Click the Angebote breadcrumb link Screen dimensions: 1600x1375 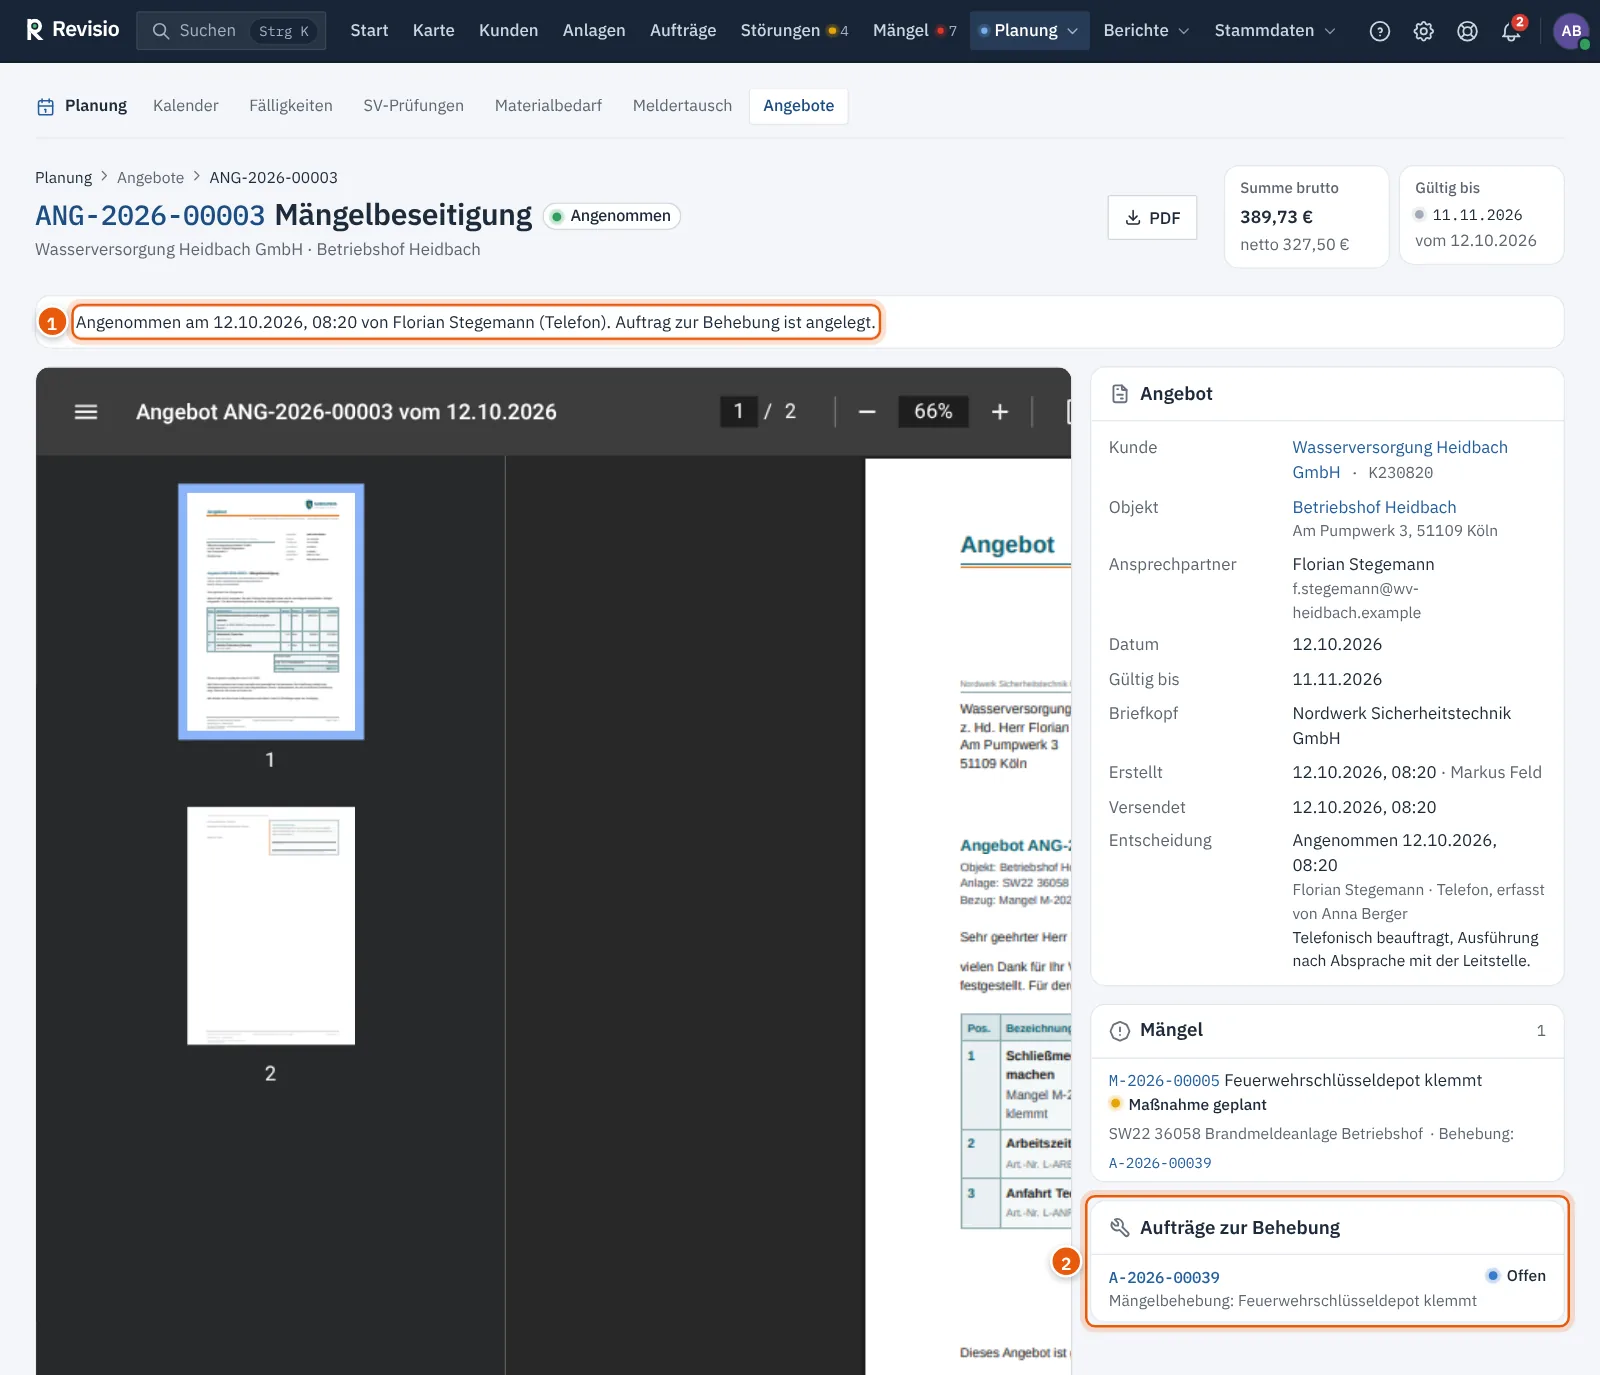150,178
